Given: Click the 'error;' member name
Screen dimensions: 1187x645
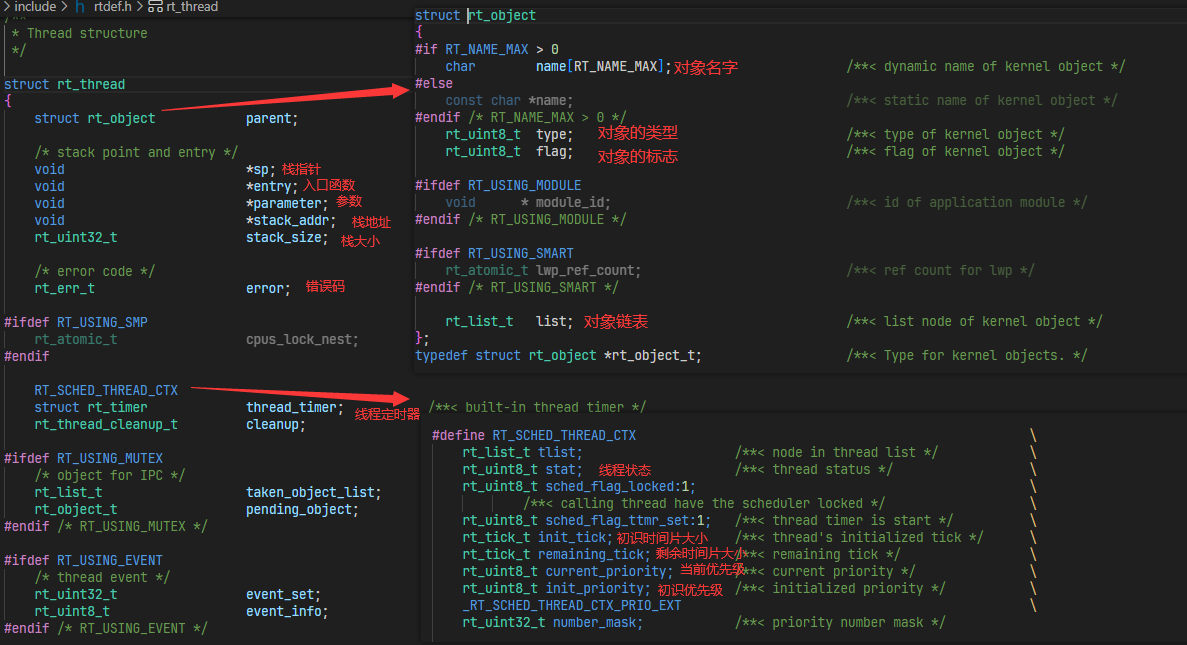Looking at the screenshot, I should (268, 288).
